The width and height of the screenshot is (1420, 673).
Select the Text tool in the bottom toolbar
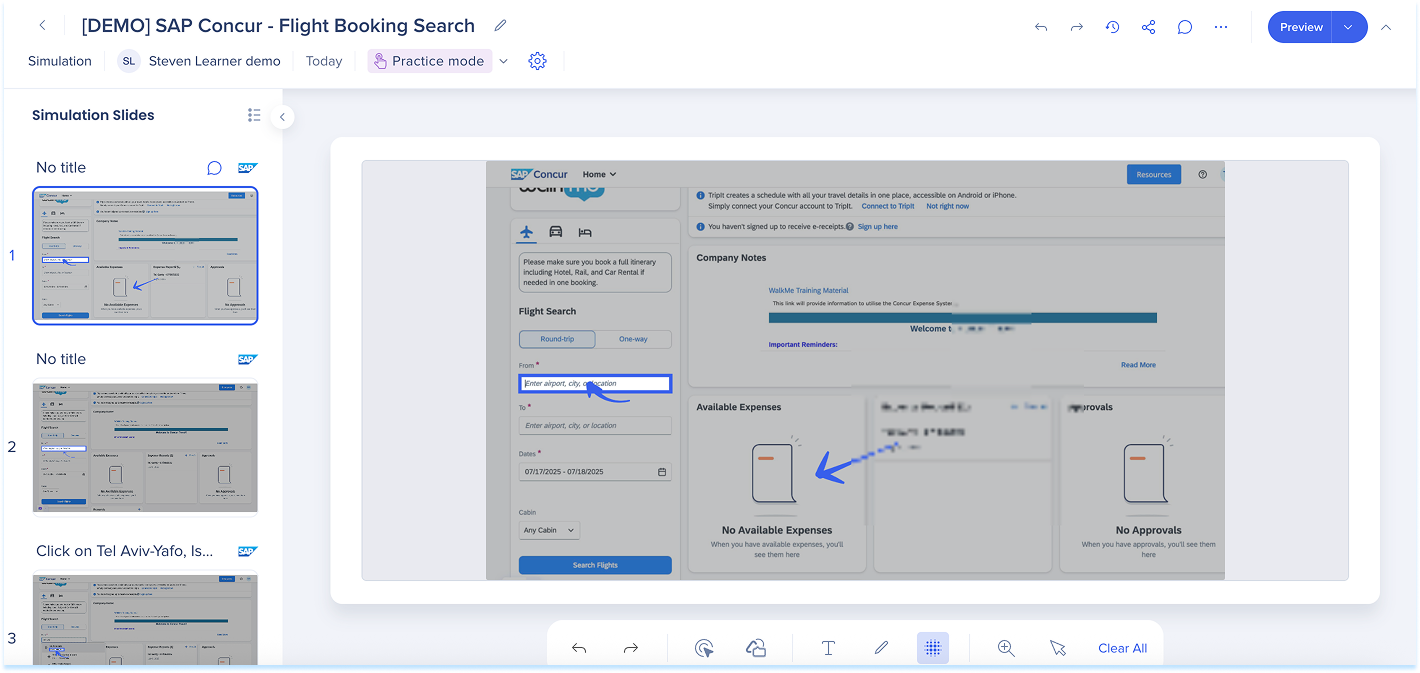pos(828,648)
